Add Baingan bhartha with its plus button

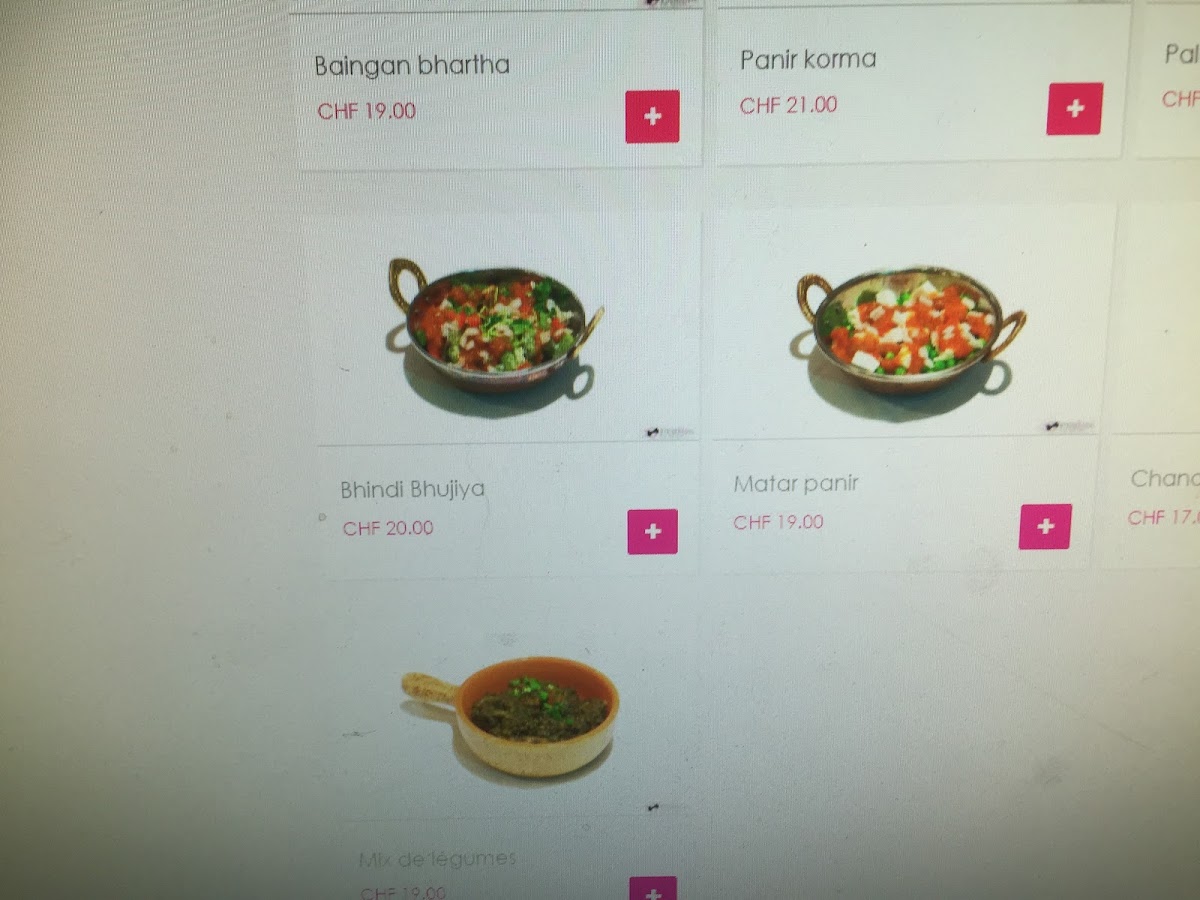653,117
